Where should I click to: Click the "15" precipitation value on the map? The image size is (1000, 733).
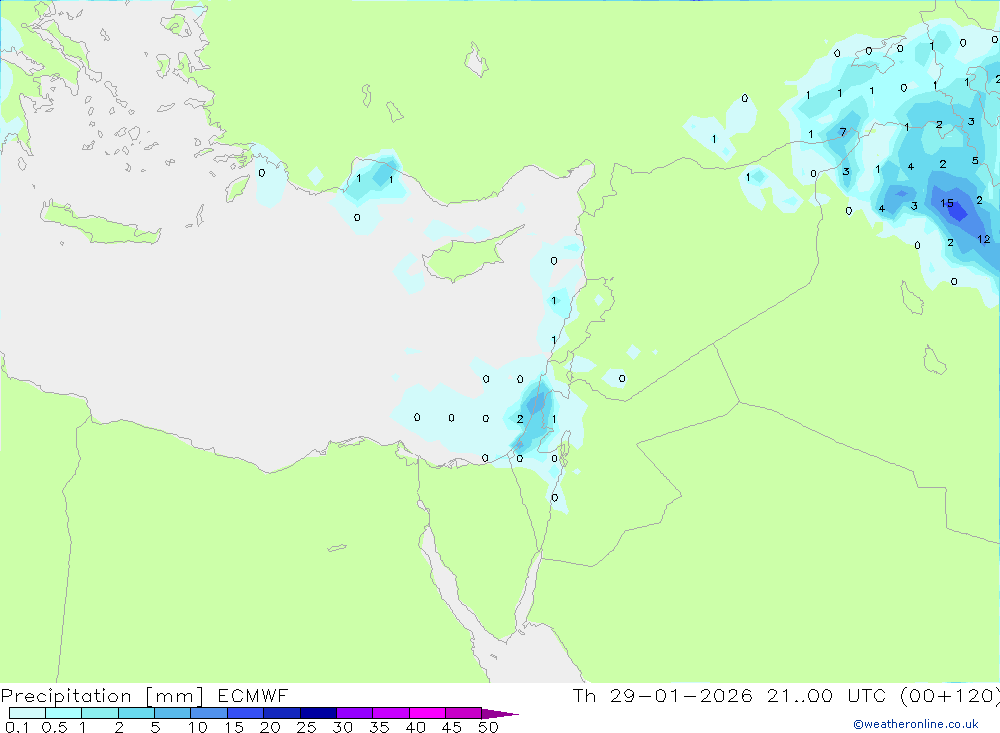point(947,203)
